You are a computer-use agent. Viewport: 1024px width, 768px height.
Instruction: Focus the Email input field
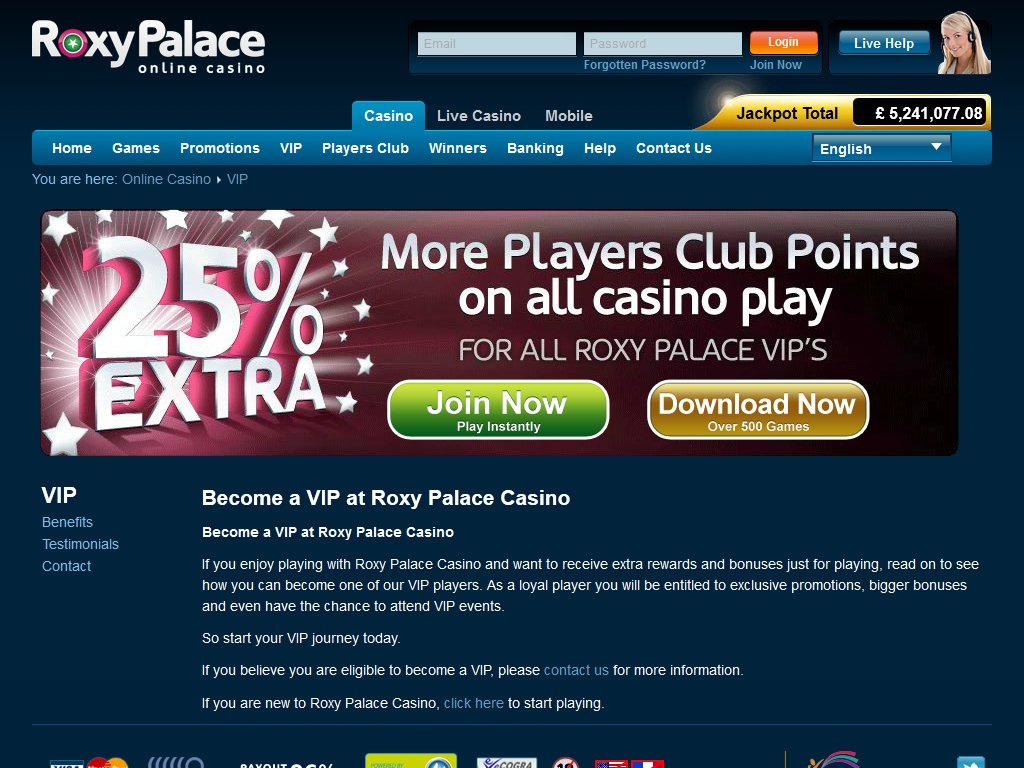(497, 44)
